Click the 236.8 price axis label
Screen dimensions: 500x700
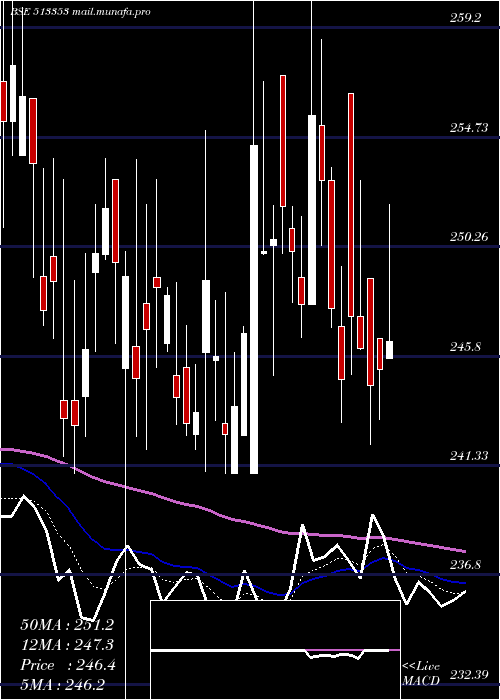click(466, 565)
